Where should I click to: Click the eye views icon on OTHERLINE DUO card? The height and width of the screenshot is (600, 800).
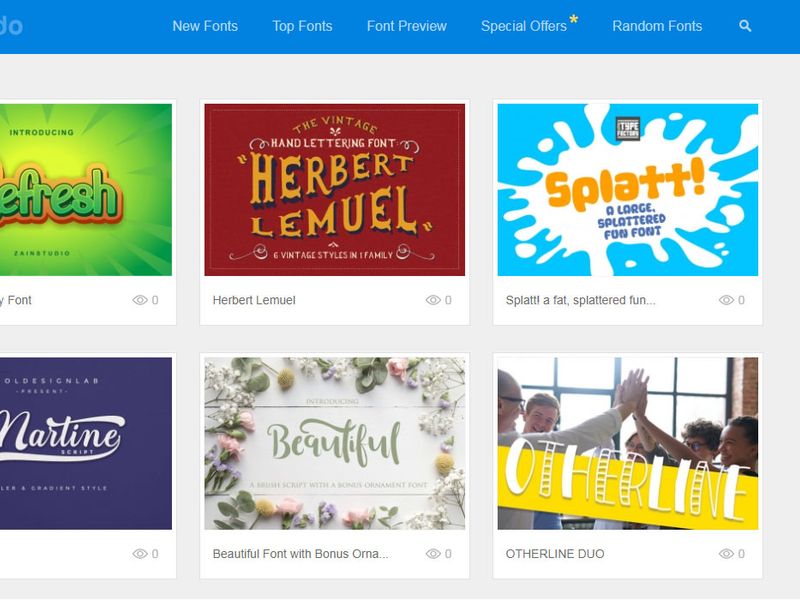[726, 554]
